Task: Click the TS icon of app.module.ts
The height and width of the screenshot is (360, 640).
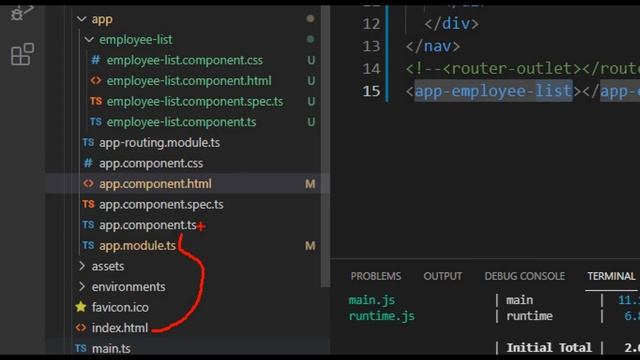Action: click(x=88, y=245)
